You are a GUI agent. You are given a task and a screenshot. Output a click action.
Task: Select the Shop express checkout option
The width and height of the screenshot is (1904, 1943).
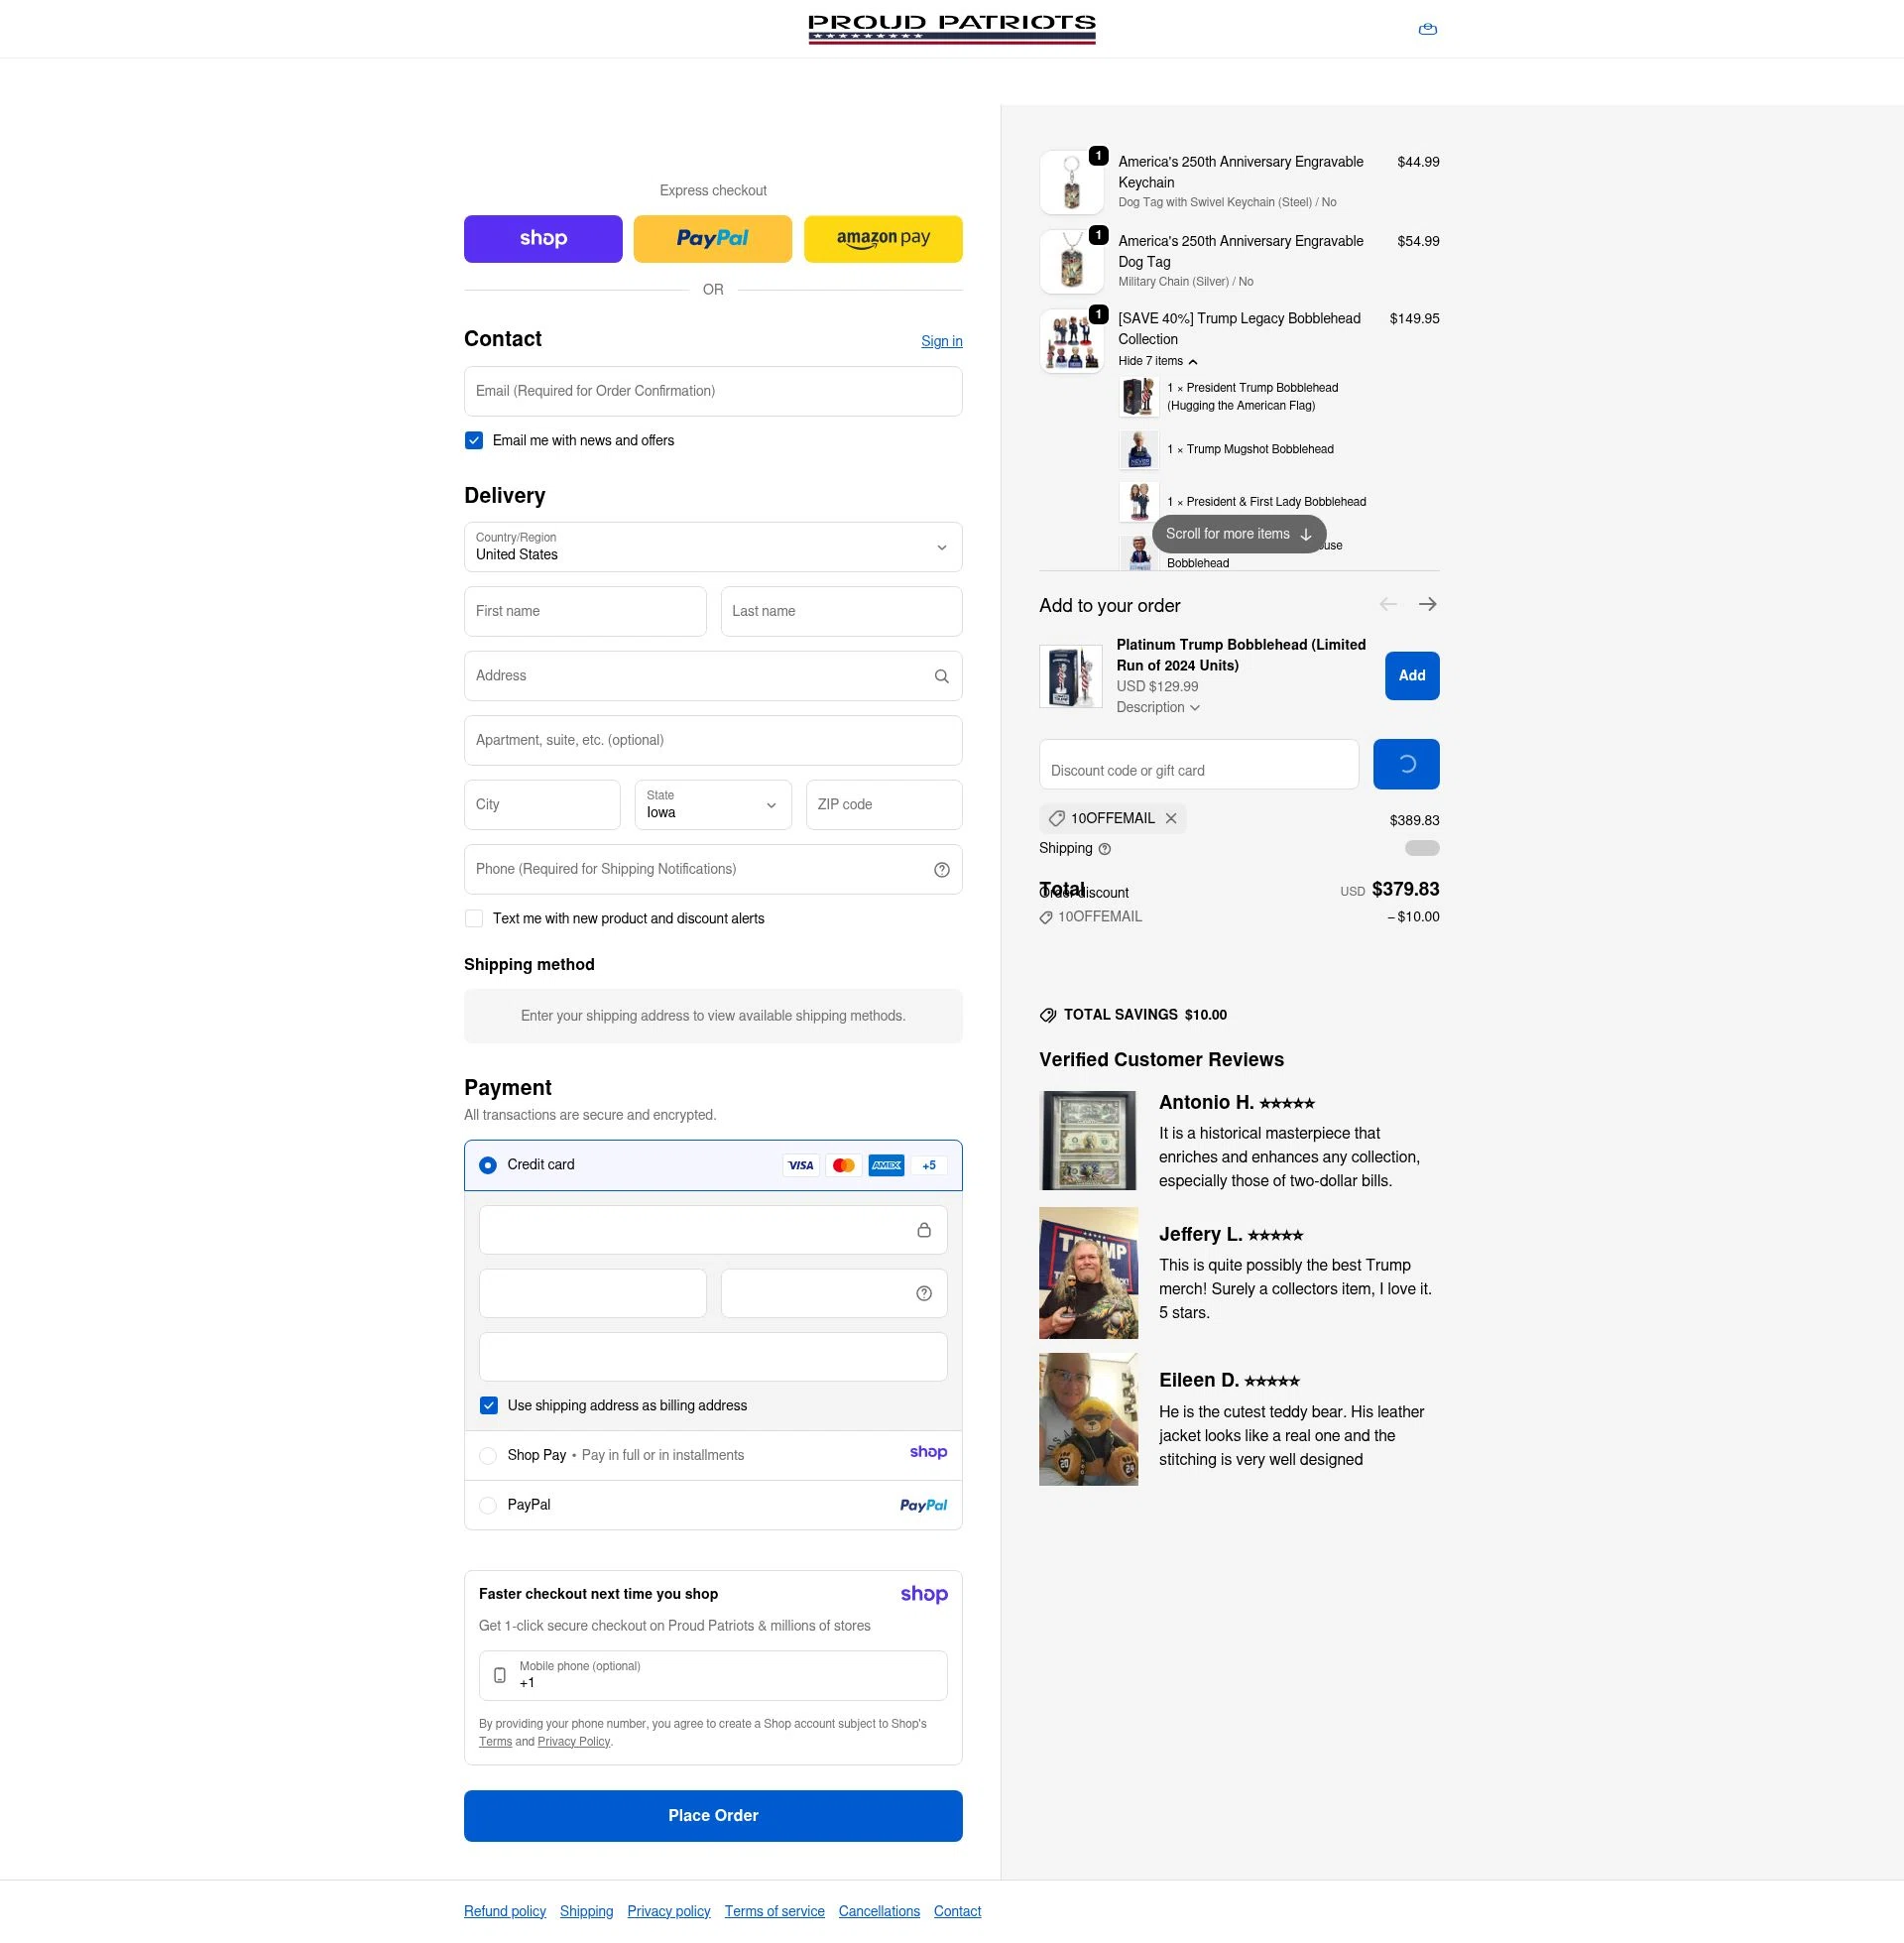[542, 238]
